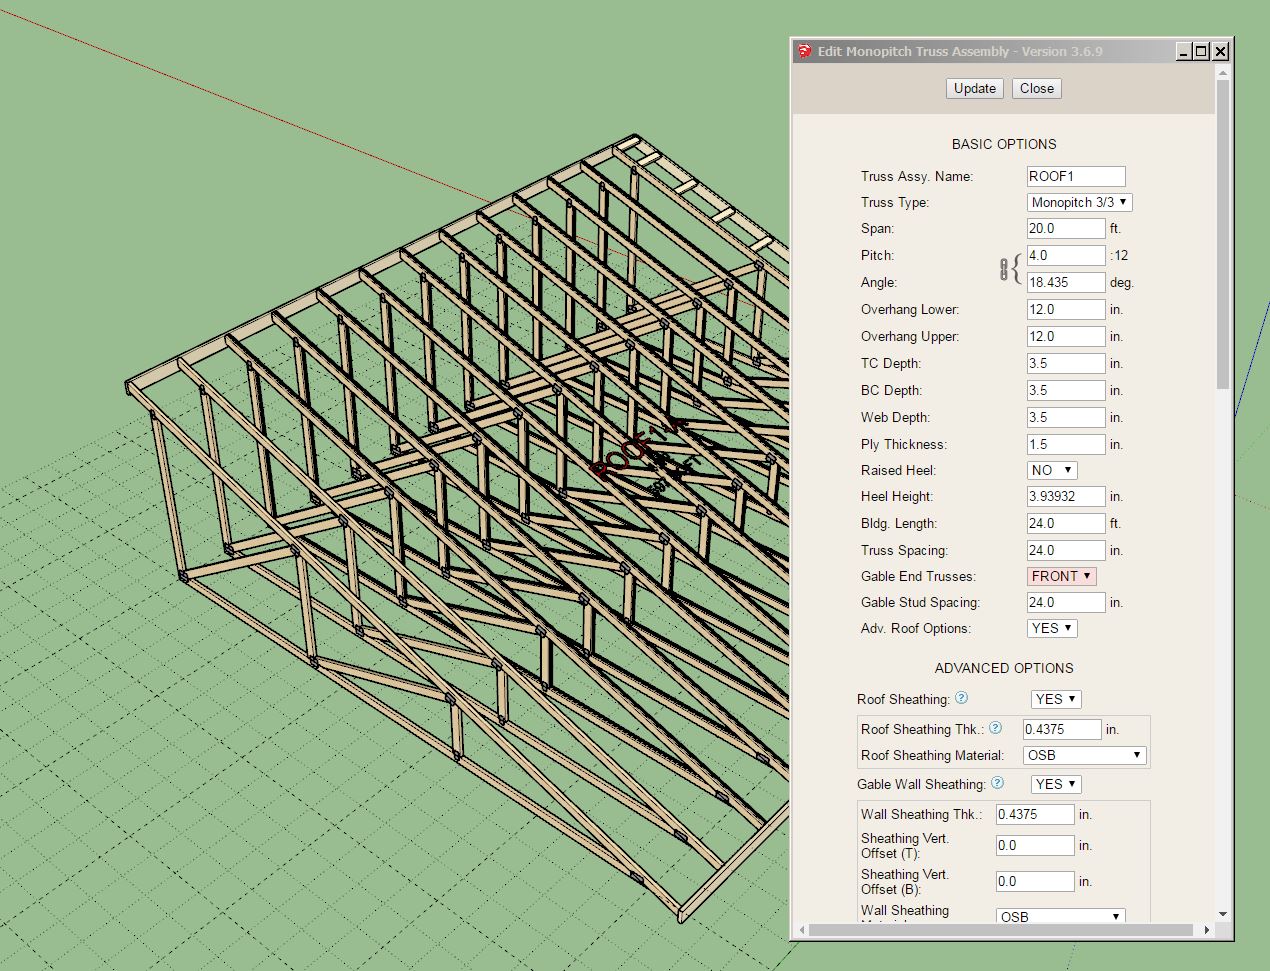Click the Truss Assy. Name field
Screen dimensions: 1270x971
click(x=1075, y=176)
